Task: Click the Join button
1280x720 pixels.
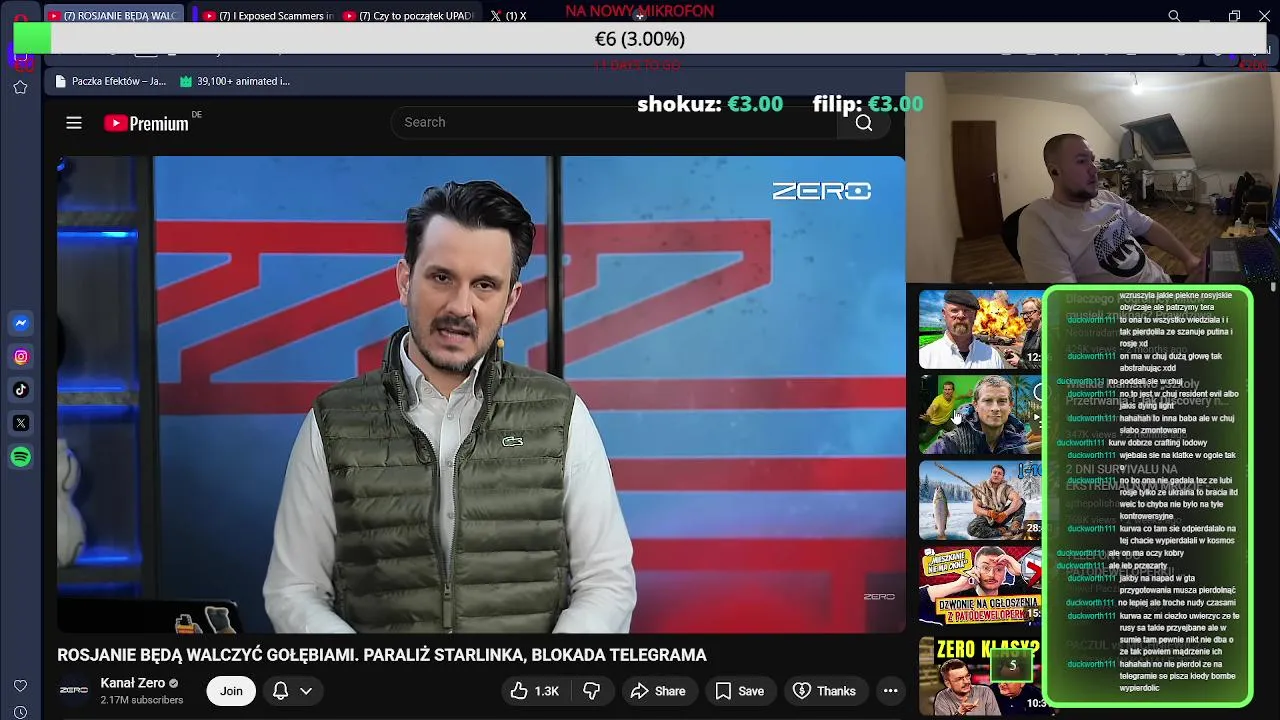Action: tap(231, 691)
